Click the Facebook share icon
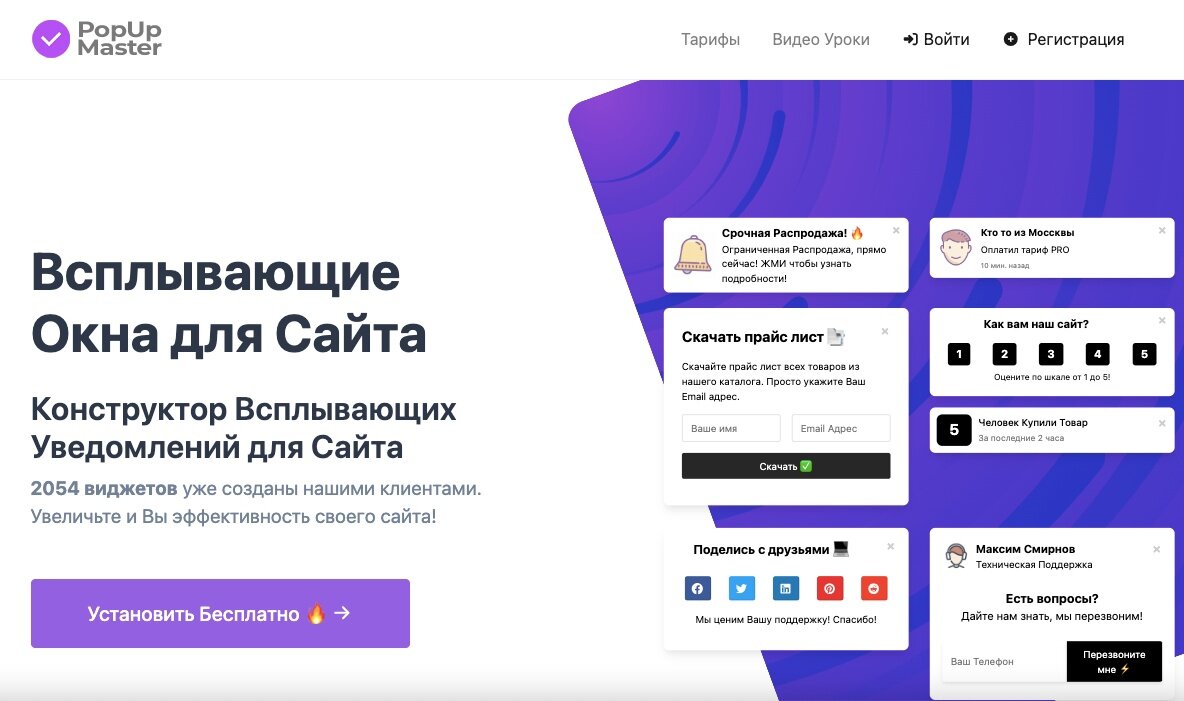Screen dimensions: 1184x701 (x=697, y=588)
